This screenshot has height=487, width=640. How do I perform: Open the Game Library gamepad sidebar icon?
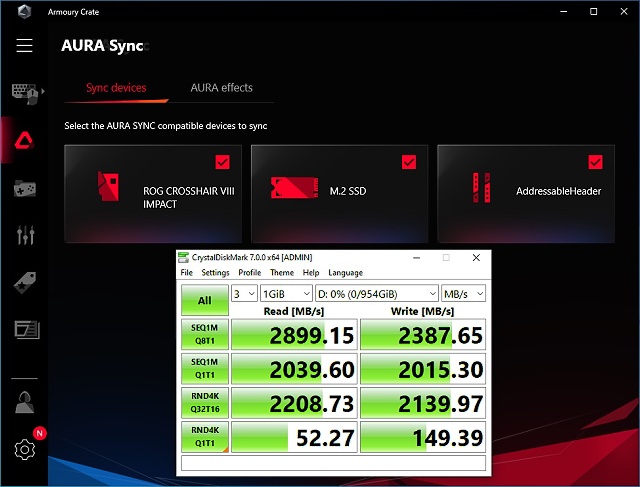25,188
